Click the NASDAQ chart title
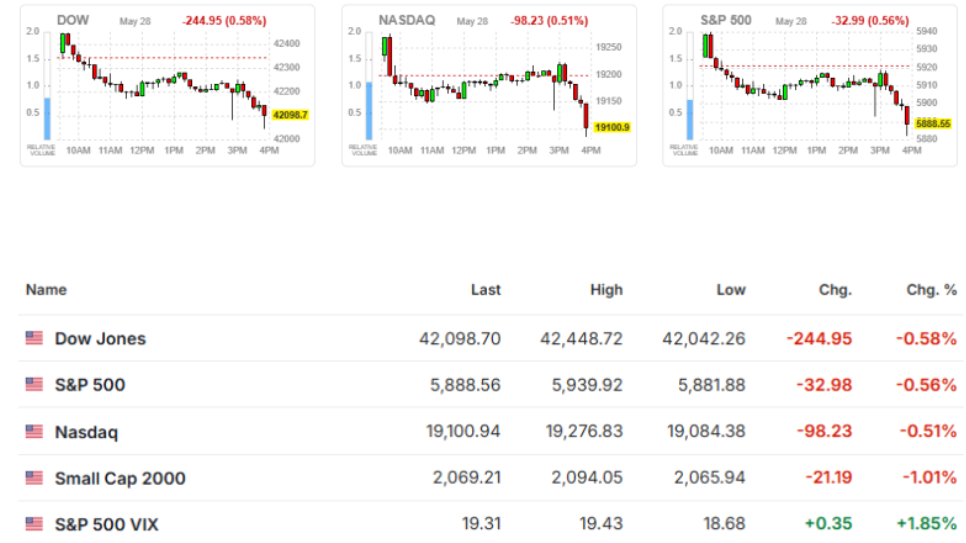The height and width of the screenshot is (543, 966). point(407,20)
